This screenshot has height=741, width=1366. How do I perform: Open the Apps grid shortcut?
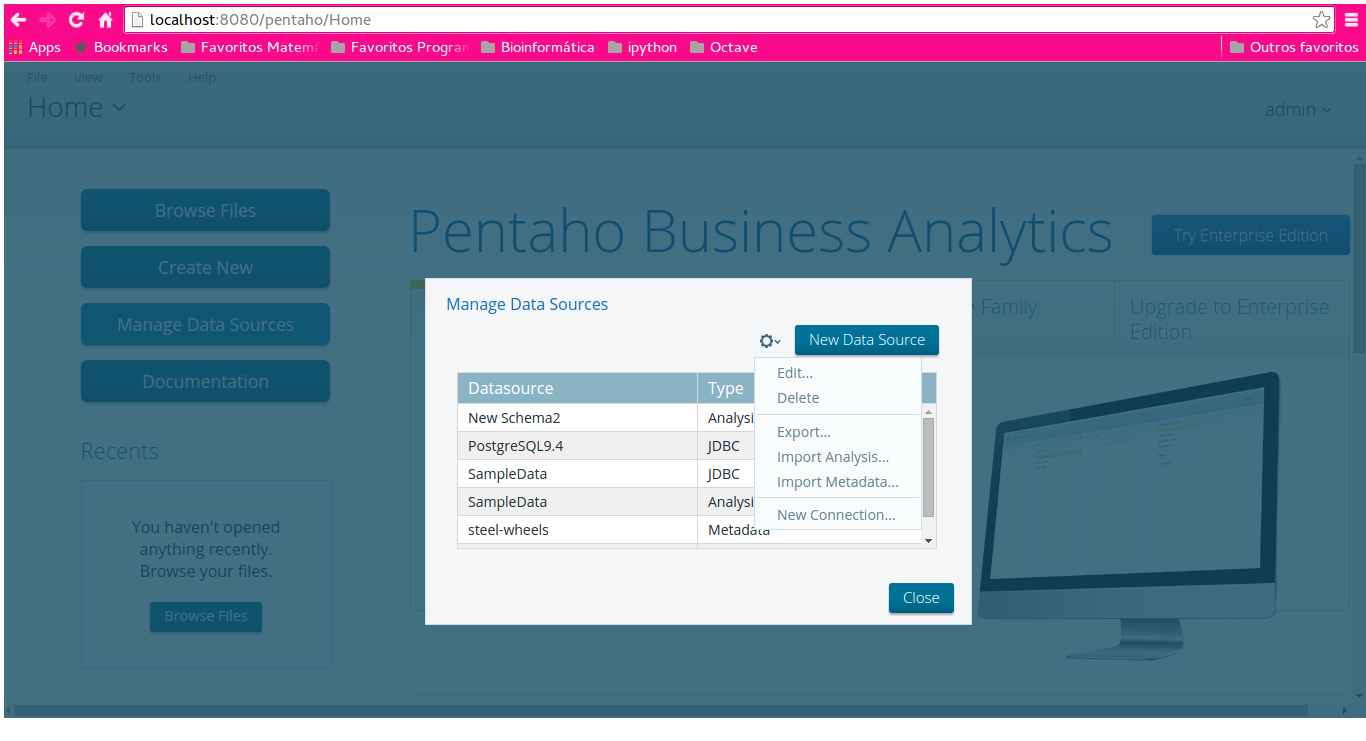click(x=35, y=47)
